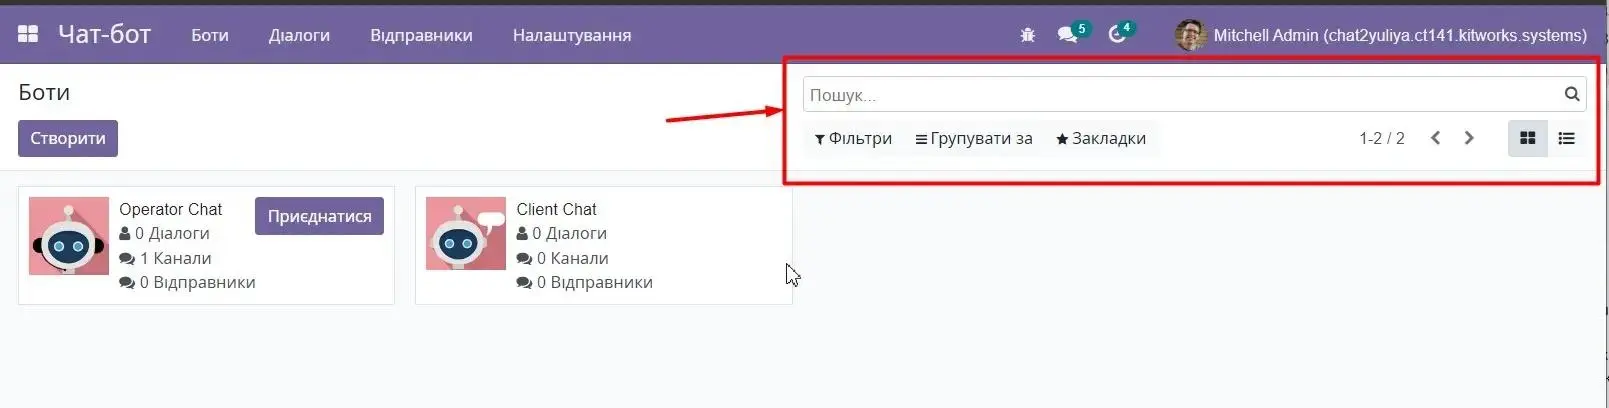Open the Боти menu
This screenshot has width=1609, height=408.
tap(210, 35)
